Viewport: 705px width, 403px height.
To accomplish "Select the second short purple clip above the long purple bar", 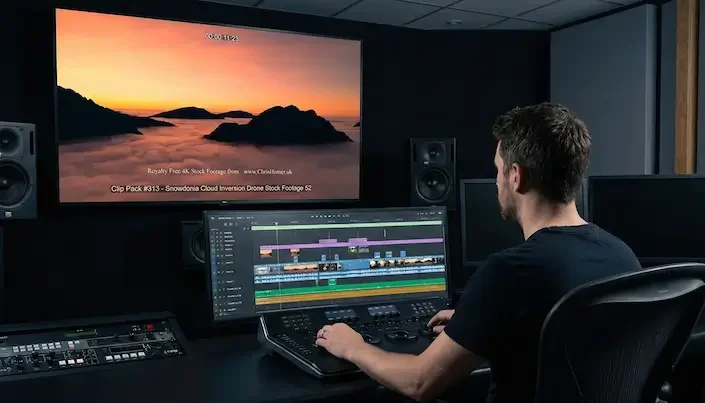I will tap(358, 240).
